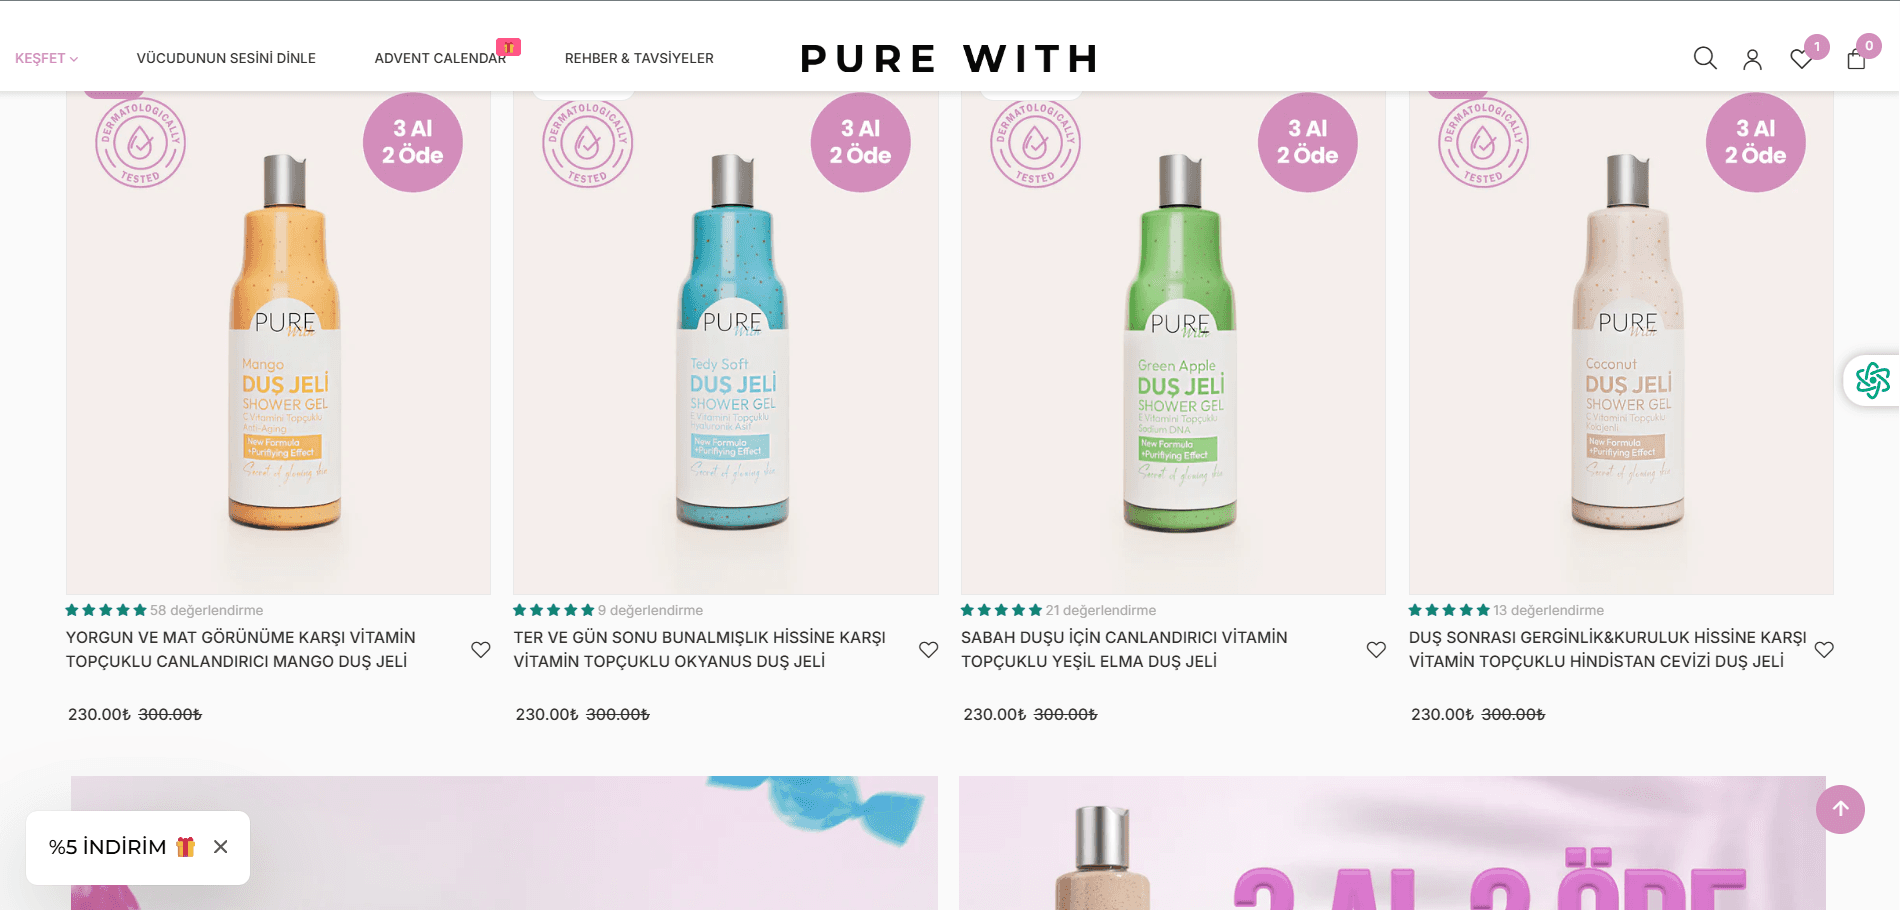The width and height of the screenshot is (1900, 910).
Task: Open REHBER & TAVSİYELER menu item
Action: coord(639,59)
